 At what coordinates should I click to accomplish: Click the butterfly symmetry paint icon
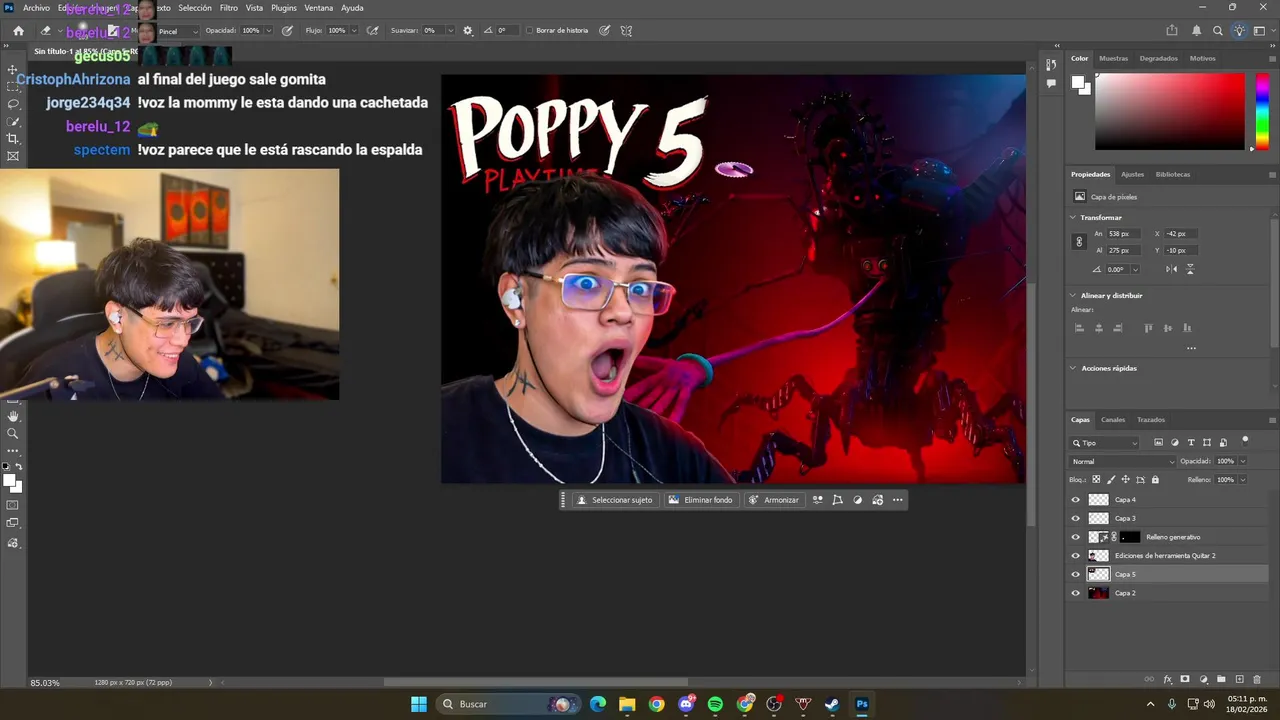pos(626,31)
